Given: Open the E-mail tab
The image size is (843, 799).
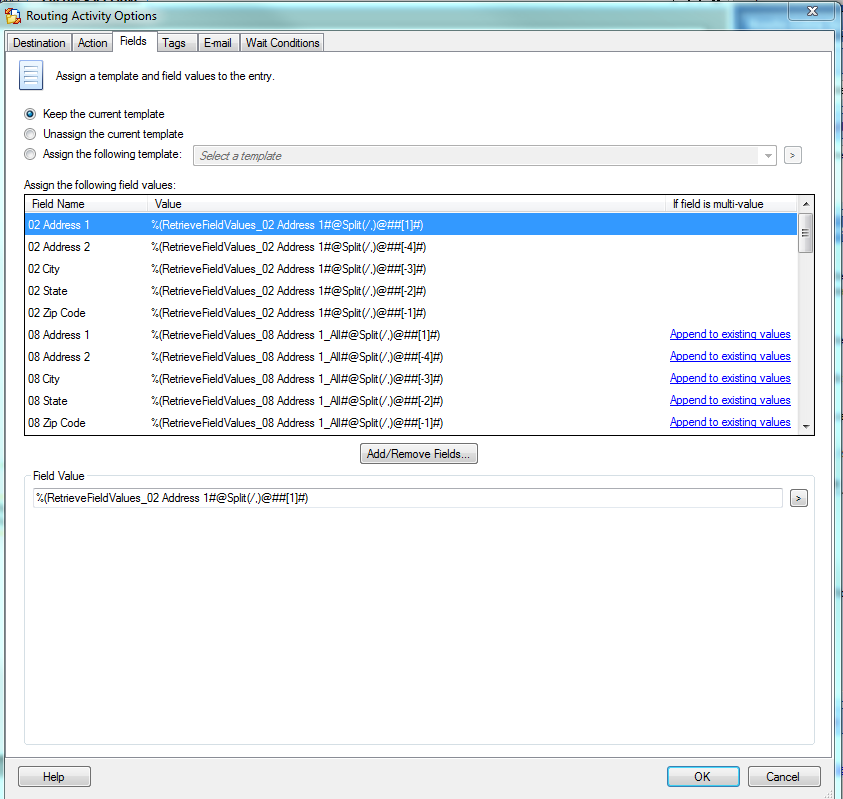Looking at the screenshot, I should tap(218, 43).
